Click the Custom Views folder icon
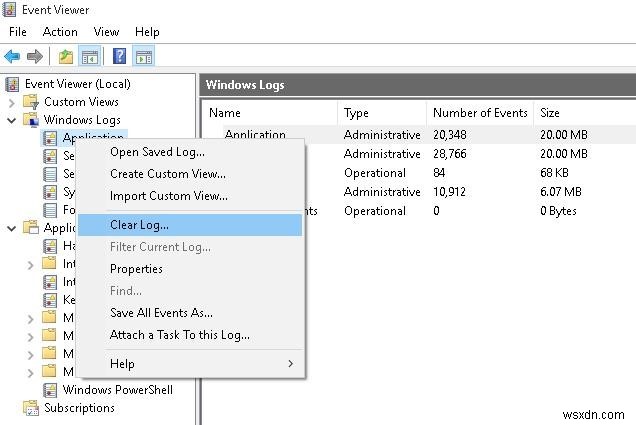 [31, 102]
